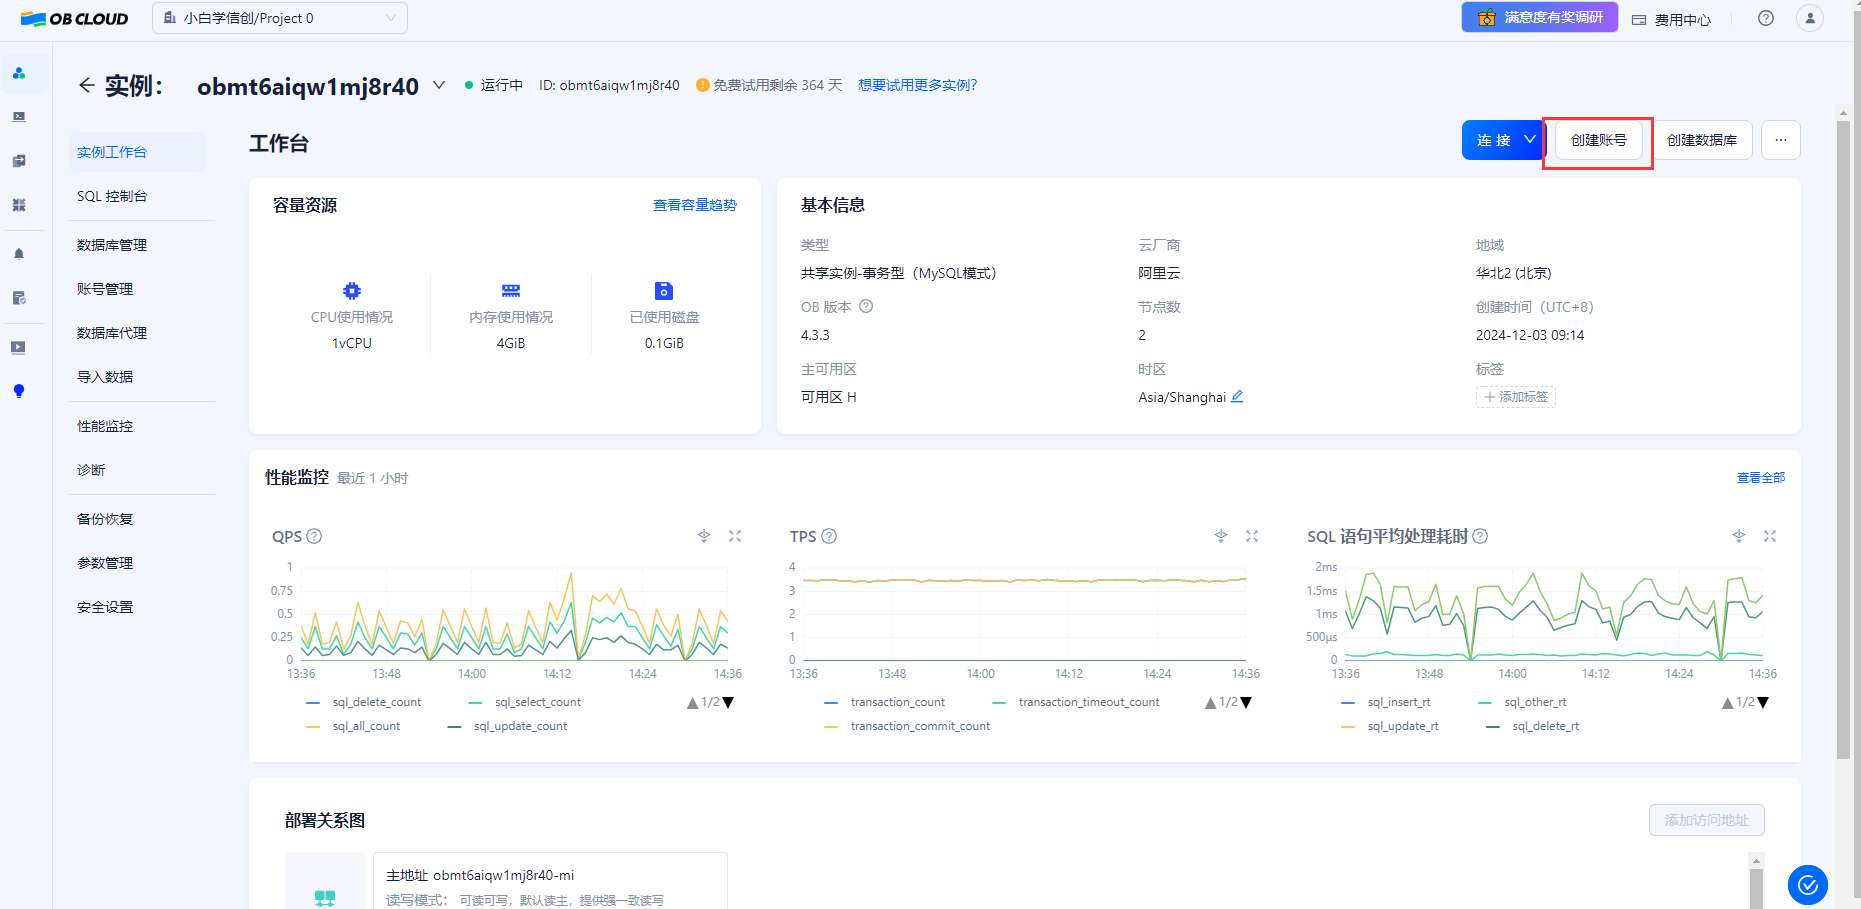Click the 创建数据库 button

point(1702,140)
